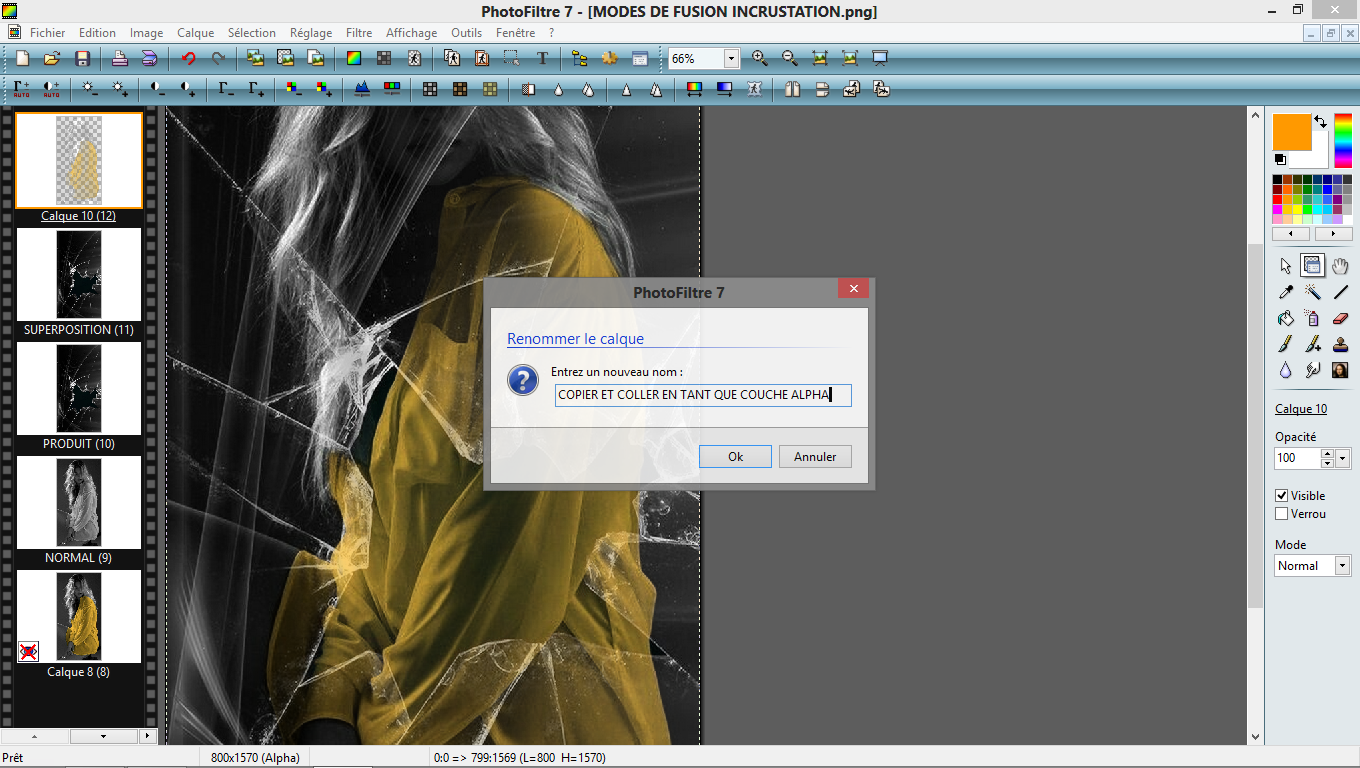Click the Redo arrow icon
Image resolution: width=1360 pixels, height=768 pixels.
[218, 59]
